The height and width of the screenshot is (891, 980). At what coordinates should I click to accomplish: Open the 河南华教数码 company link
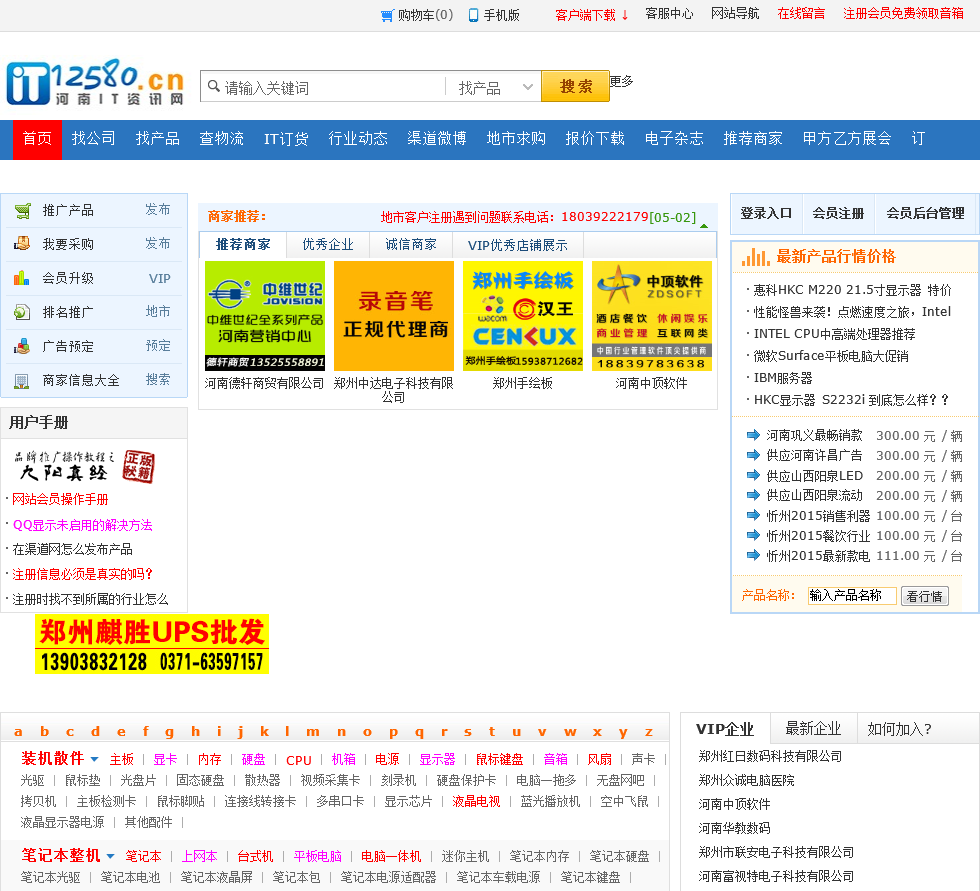click(x=734, y=829)
